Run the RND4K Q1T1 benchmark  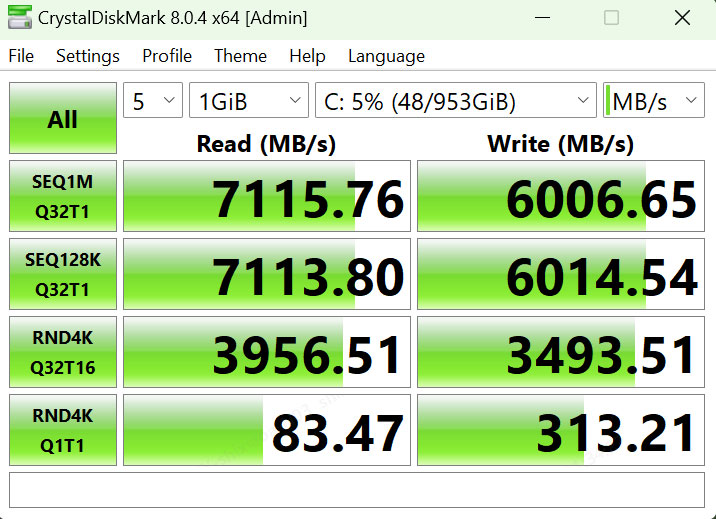pos(62,430)
